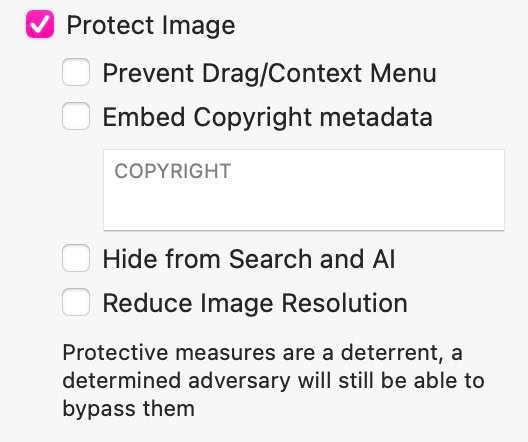Click the word "Resolution" in the last option

pyautogui.click(x=344, y=303)
